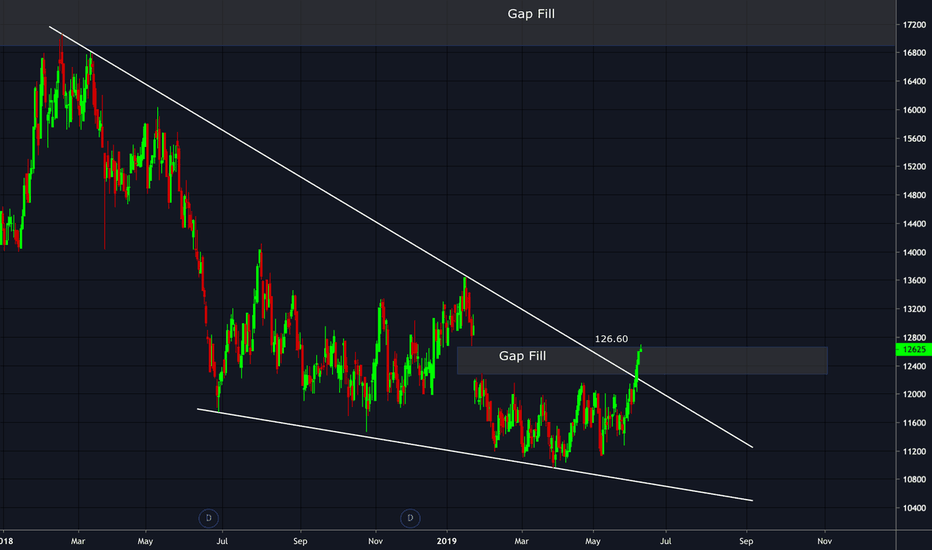The height and width of the screenshot is (550, 932).
Task: Click the 14000 price scale label
Action: (914, 252)
